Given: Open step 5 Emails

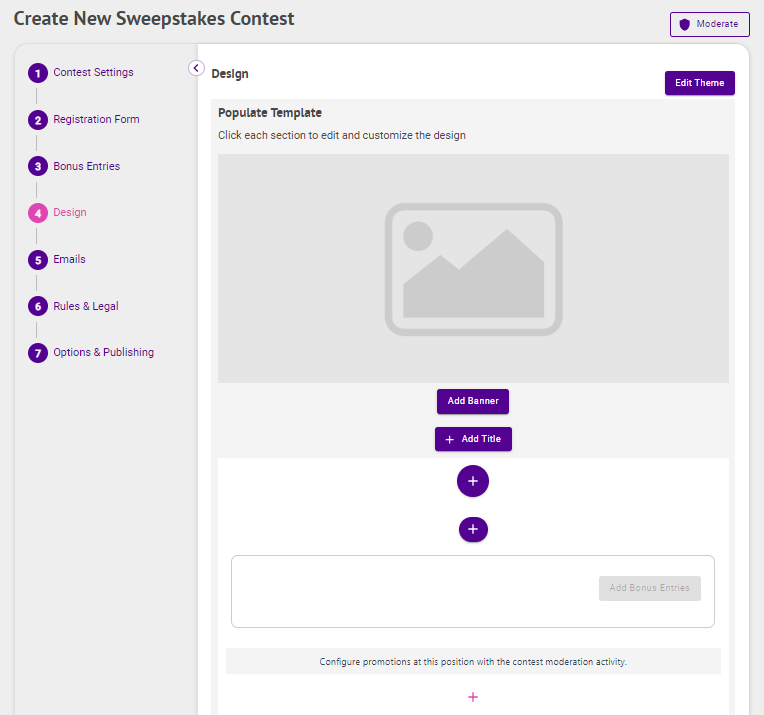Looking at the screenshot, I should [69, 259].
